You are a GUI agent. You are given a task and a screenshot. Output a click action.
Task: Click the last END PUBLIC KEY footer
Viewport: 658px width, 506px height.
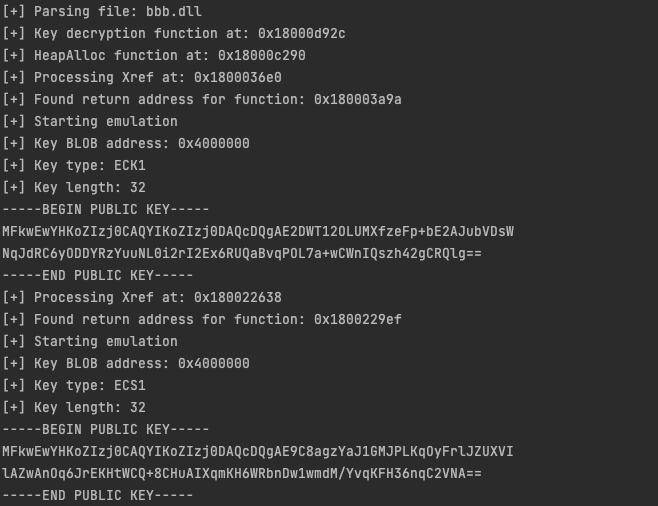(98, 495)
